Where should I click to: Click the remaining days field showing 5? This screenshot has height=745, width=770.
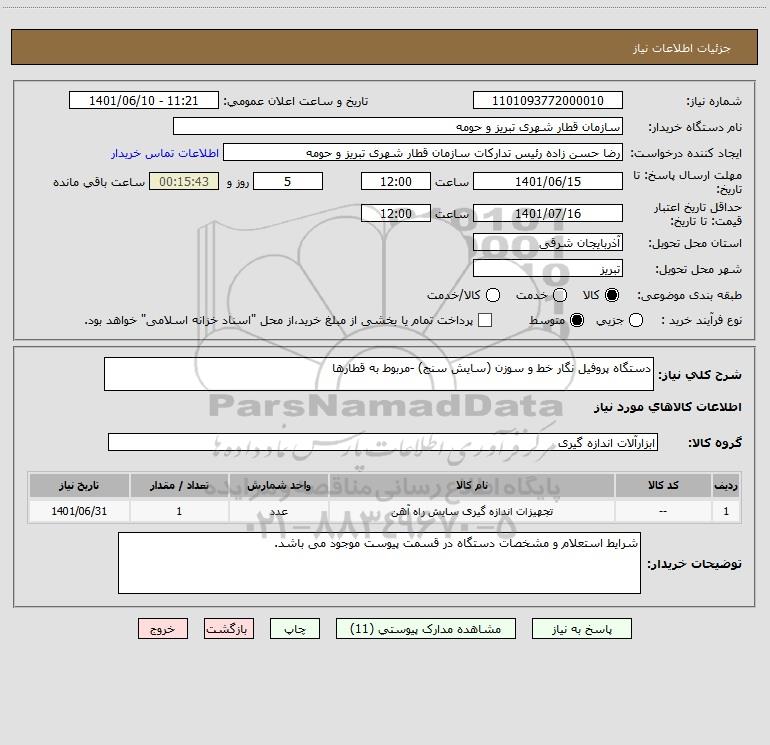288,181
